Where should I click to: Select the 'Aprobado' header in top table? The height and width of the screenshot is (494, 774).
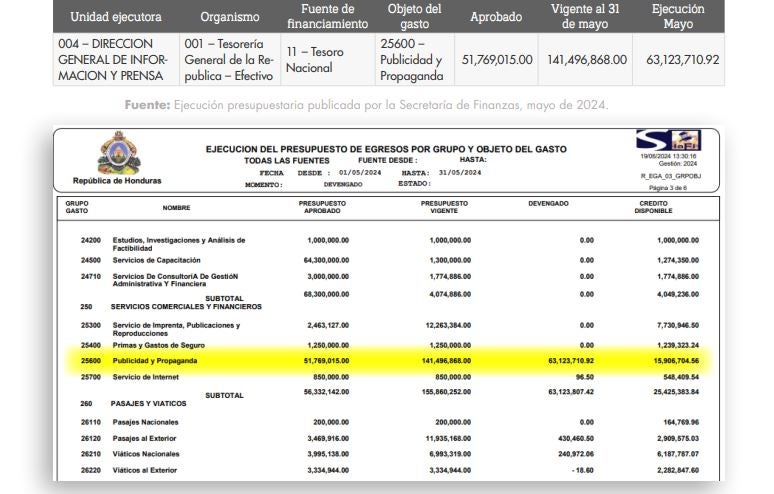click(x=496, y=17)
